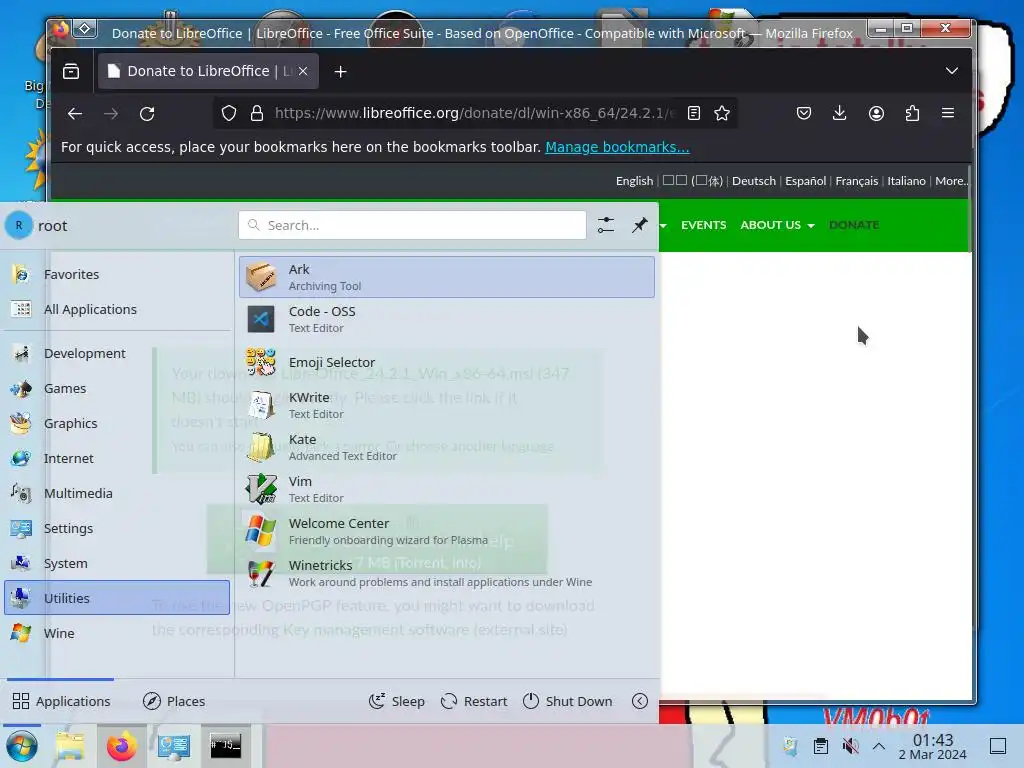Reload the Firefox page

pos(147,114)
